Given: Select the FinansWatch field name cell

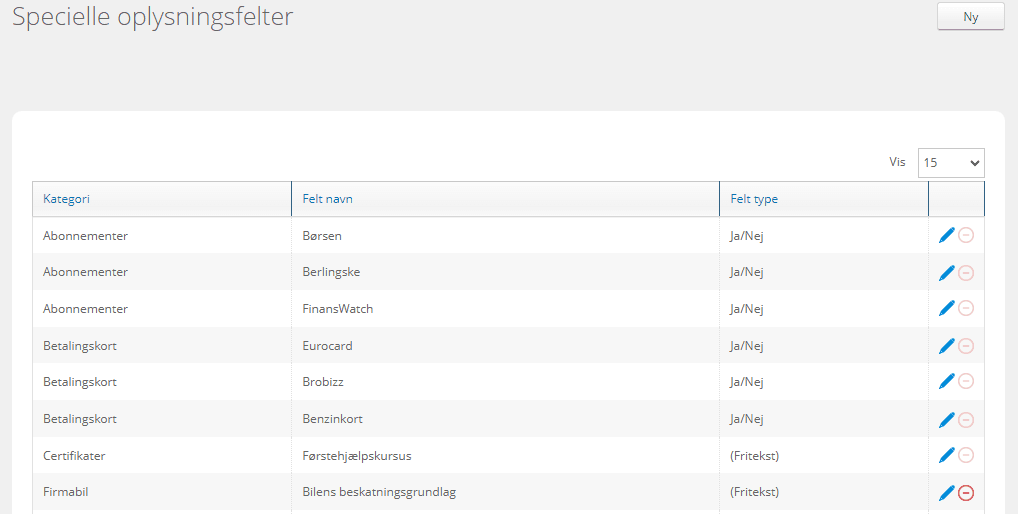Looking at the screenshot, I should [x=338, y=309].
